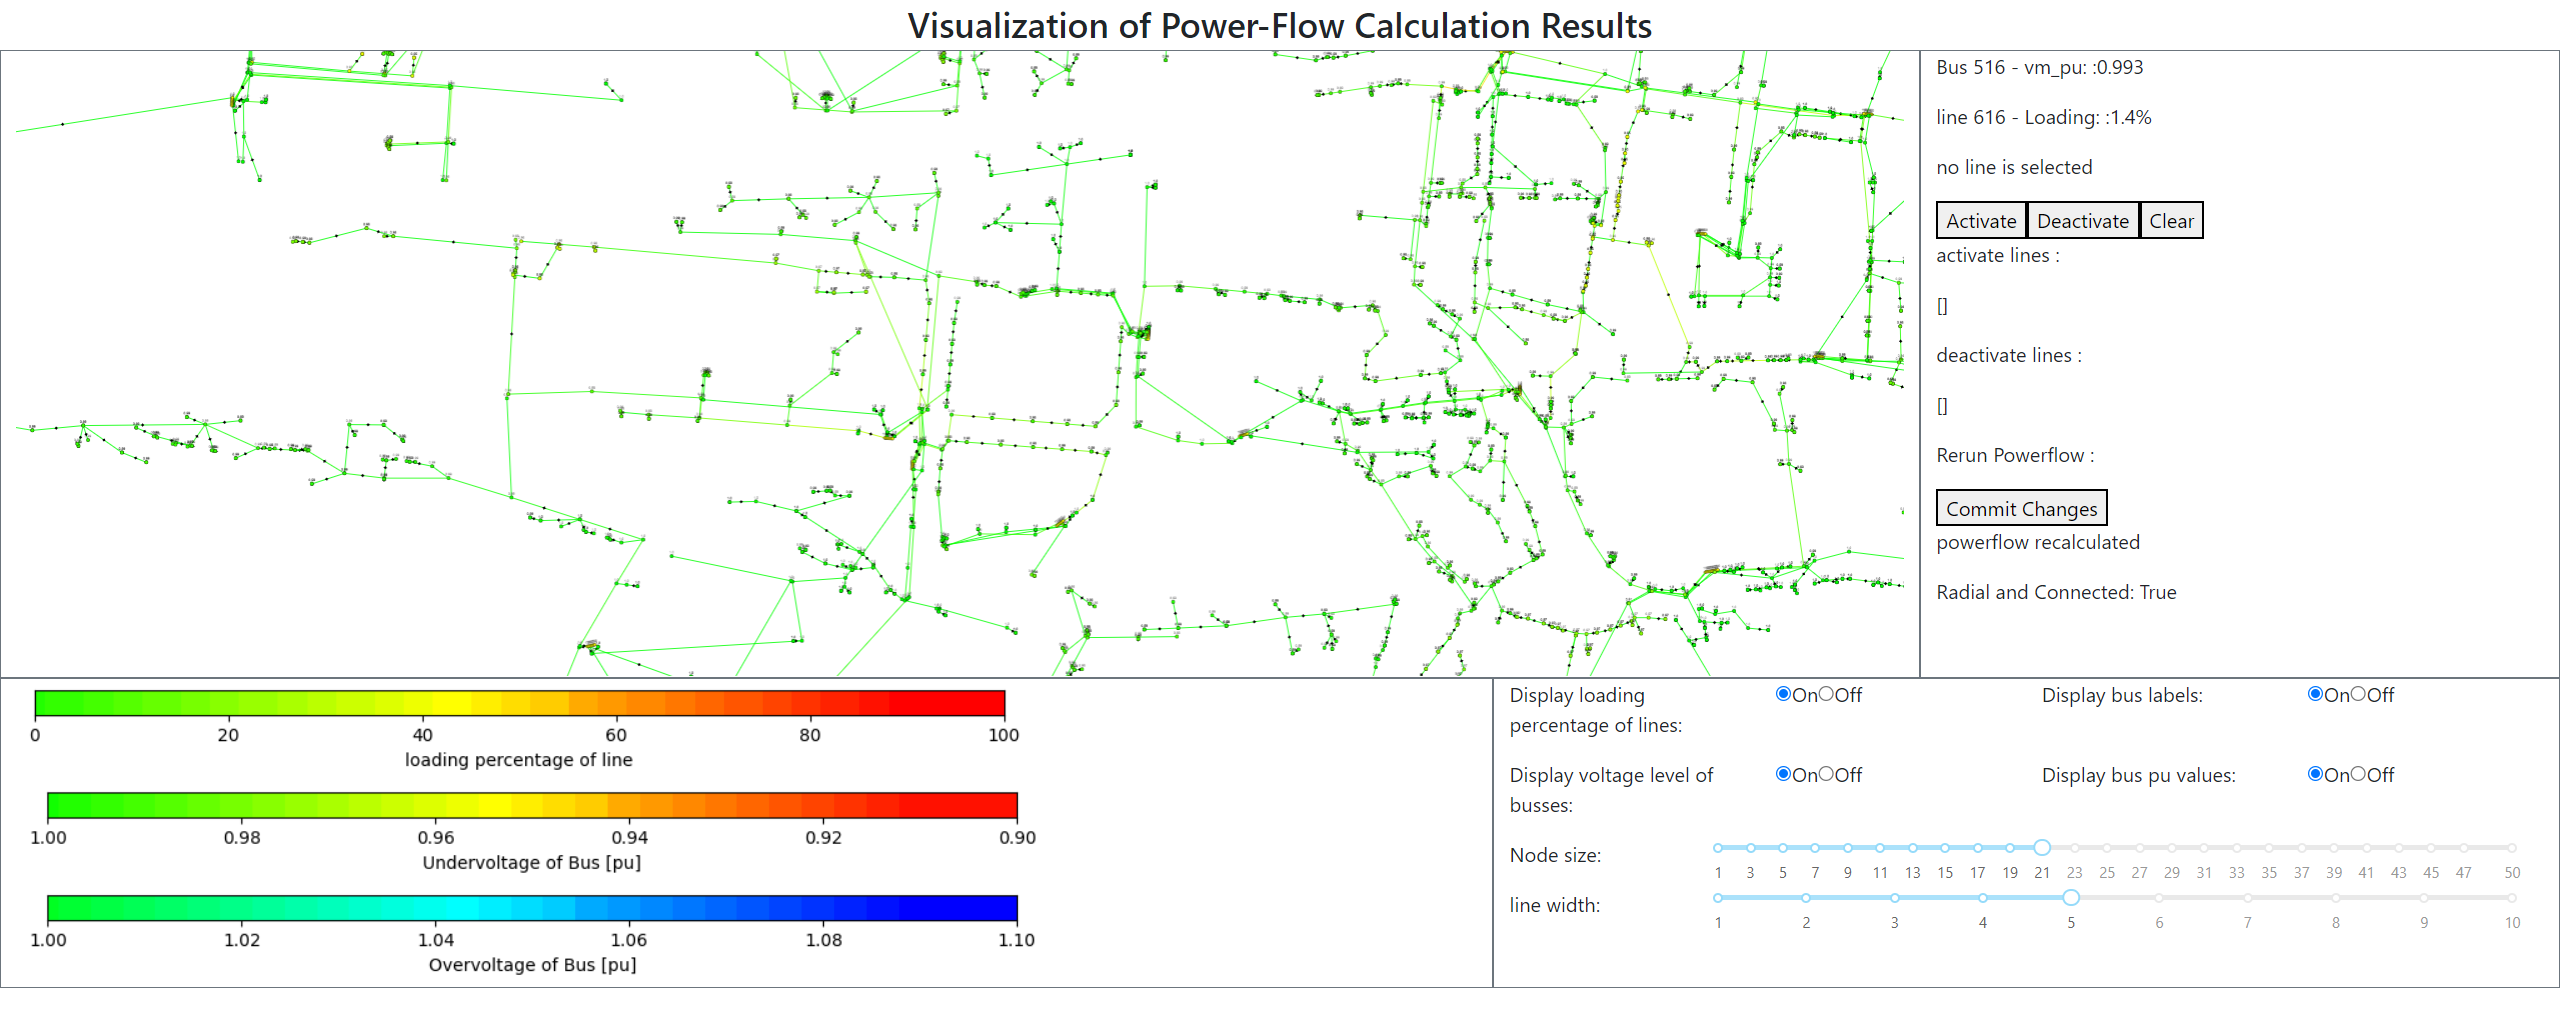
Task: Click the loading percentage of line color bar
Action: pyautogui.click(x=519, y=703)
